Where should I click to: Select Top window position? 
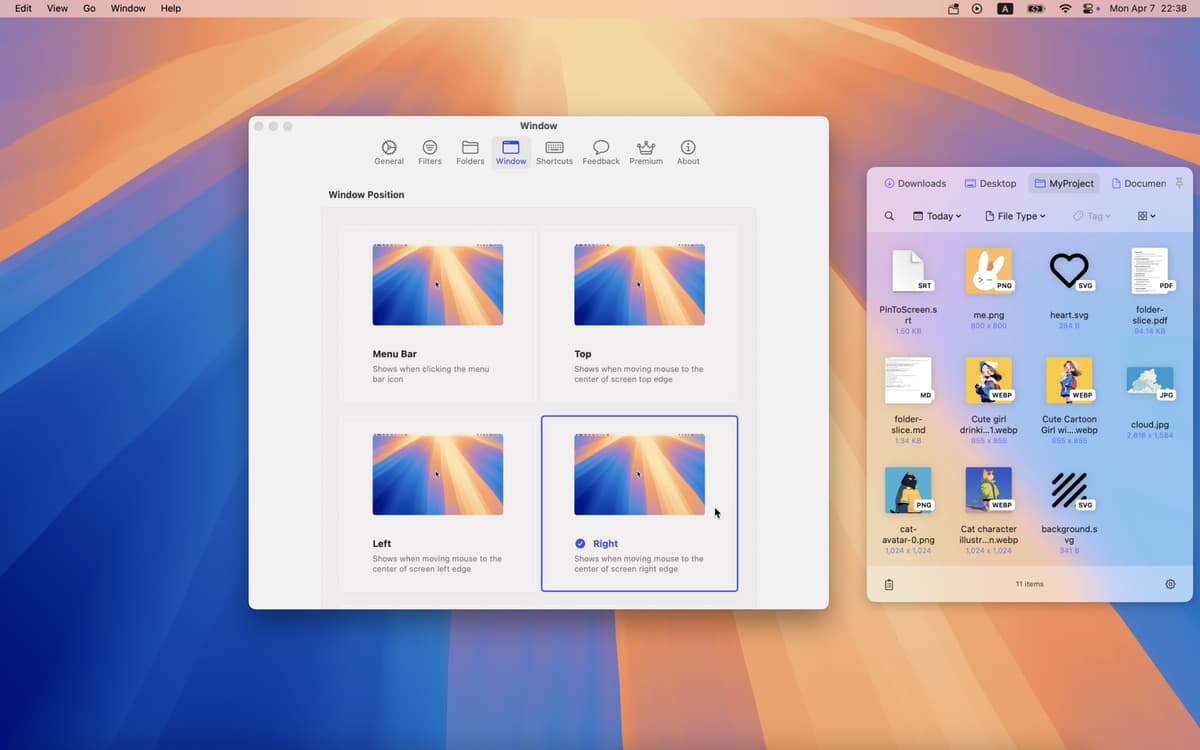tap(639, 313)
